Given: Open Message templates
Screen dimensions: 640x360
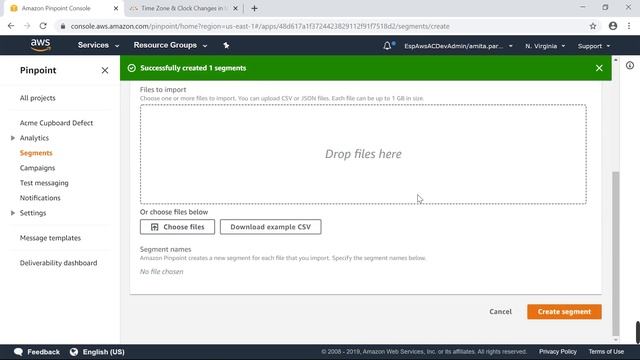Looking at the screenshot, I should [50, 238].
